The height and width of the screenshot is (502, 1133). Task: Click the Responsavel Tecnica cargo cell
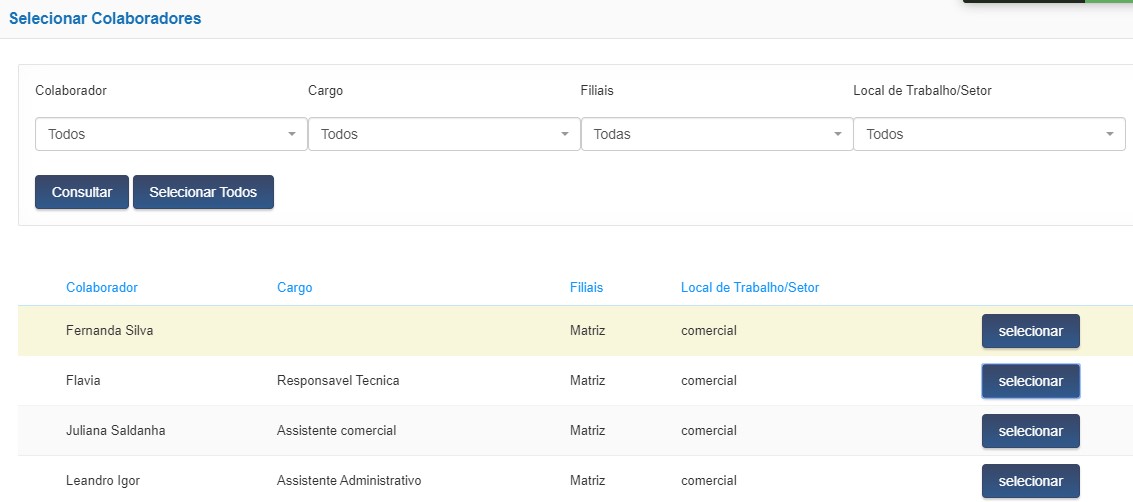338,381
